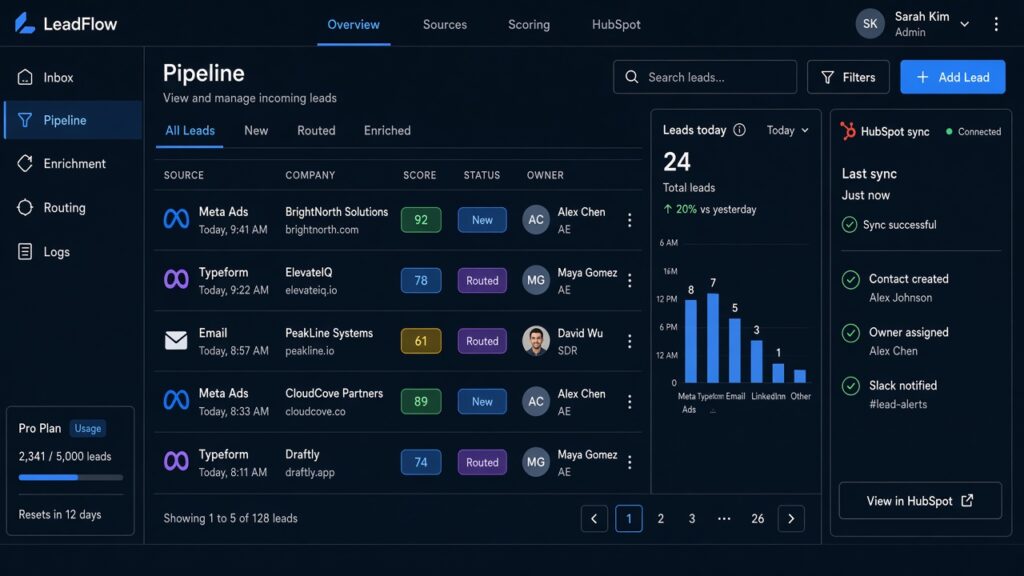
Task: Filter by the New leads tab
Action: tap(256, 131)
